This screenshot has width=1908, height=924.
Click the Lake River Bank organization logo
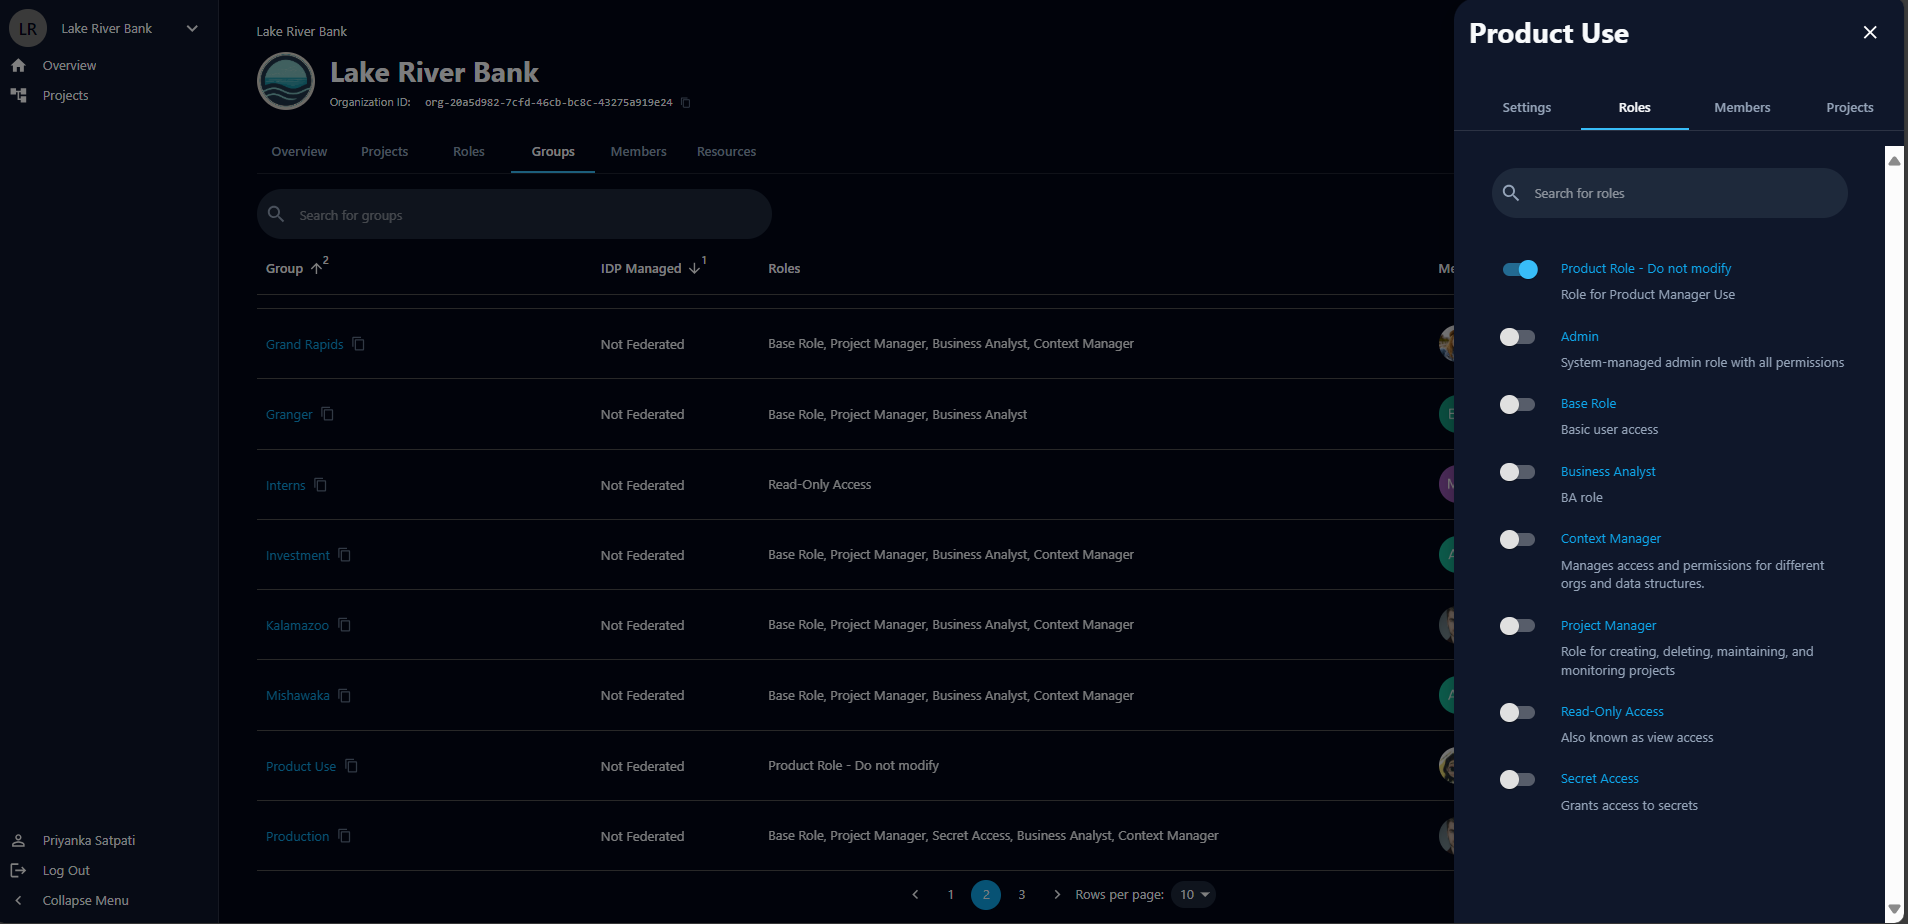pos(286,81)
